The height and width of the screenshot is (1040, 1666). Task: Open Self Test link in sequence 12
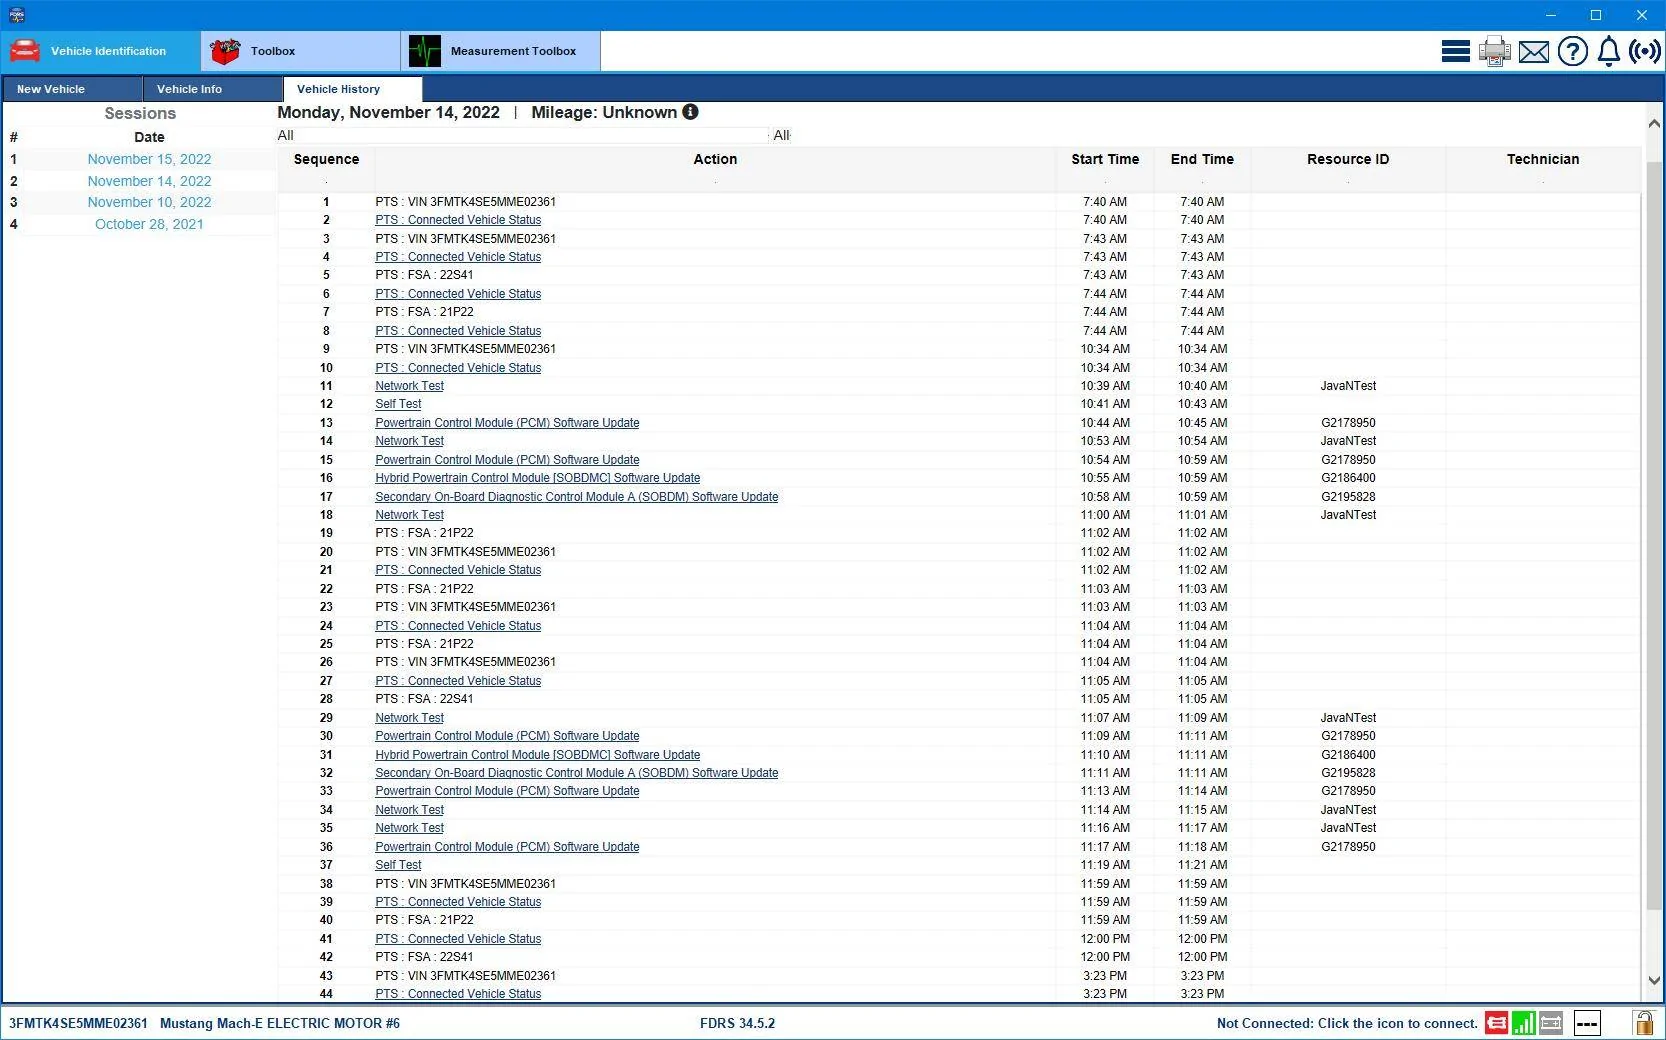click(x=398, y=404)
